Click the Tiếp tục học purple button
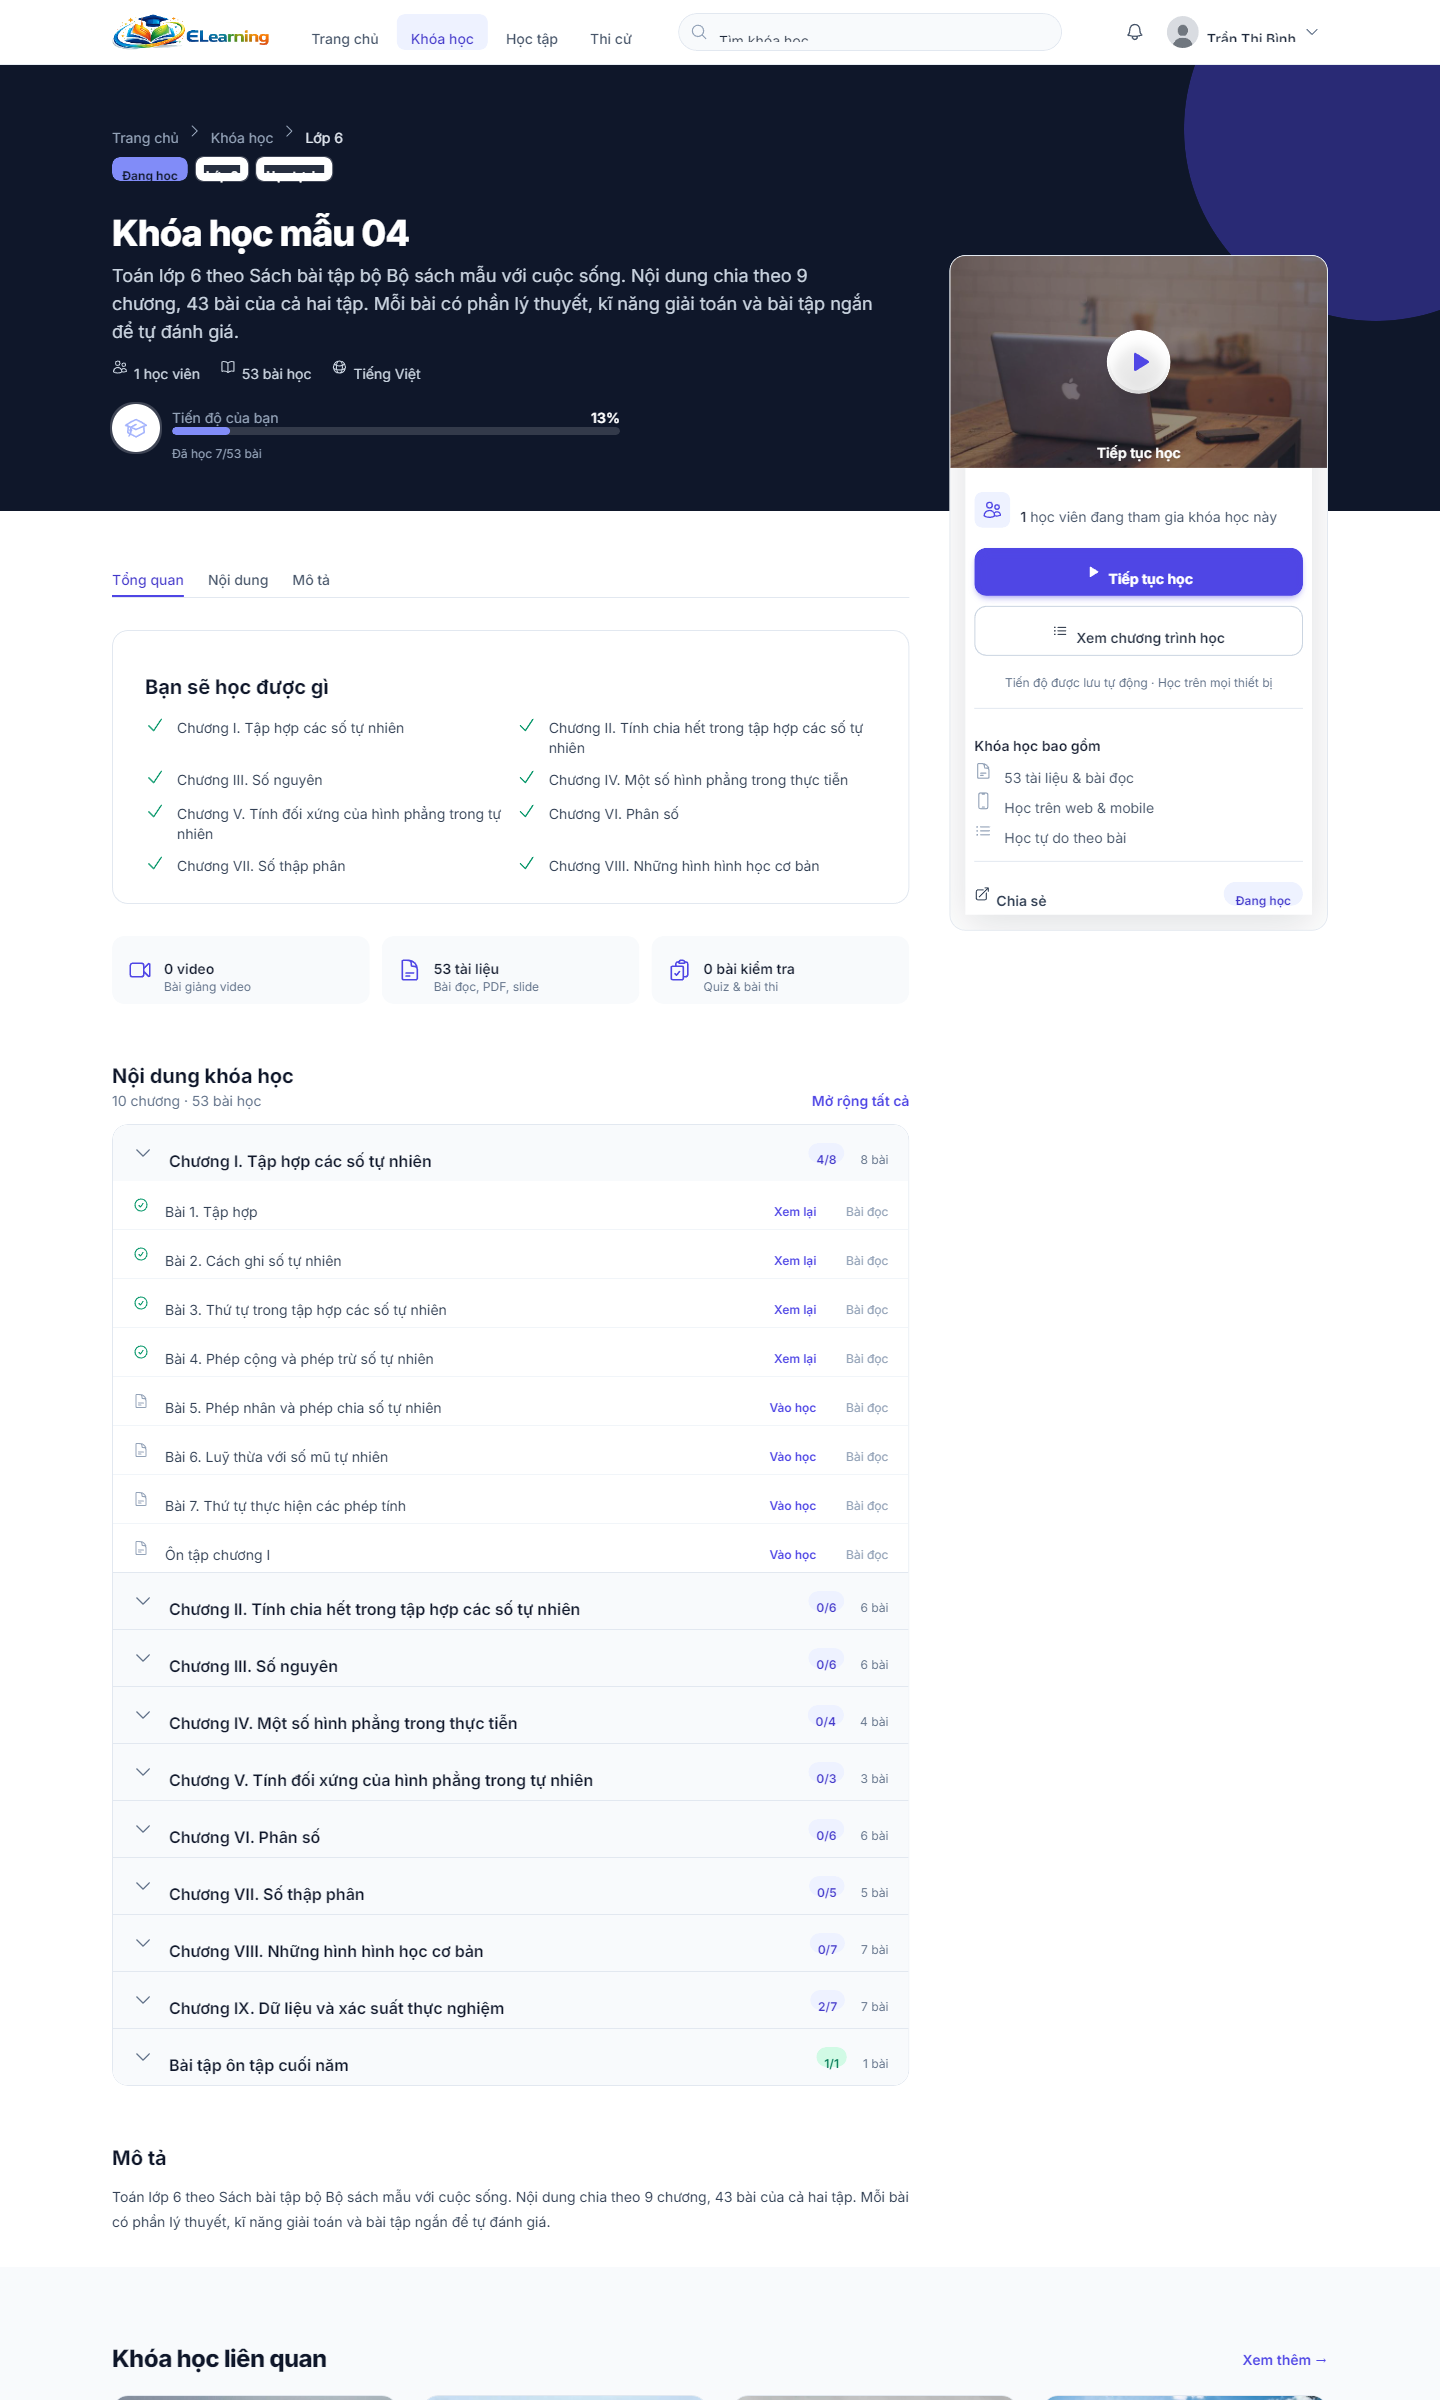 (1139, 572)
